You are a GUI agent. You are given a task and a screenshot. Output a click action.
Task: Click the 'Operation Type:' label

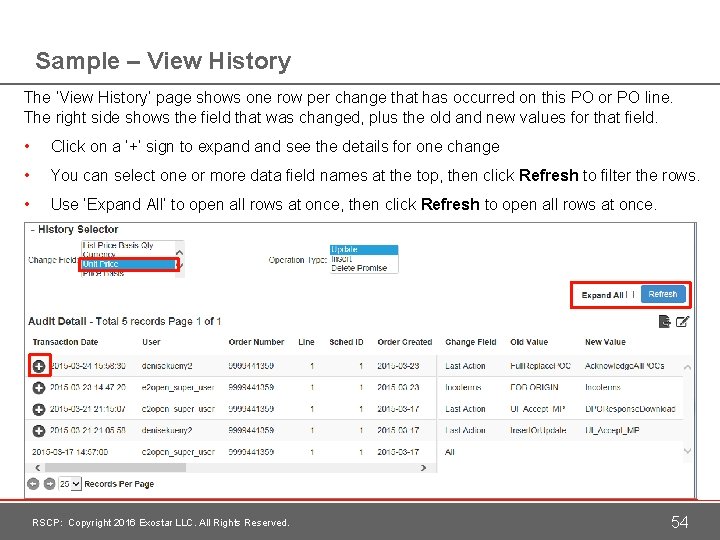click(x=298, y=260)
